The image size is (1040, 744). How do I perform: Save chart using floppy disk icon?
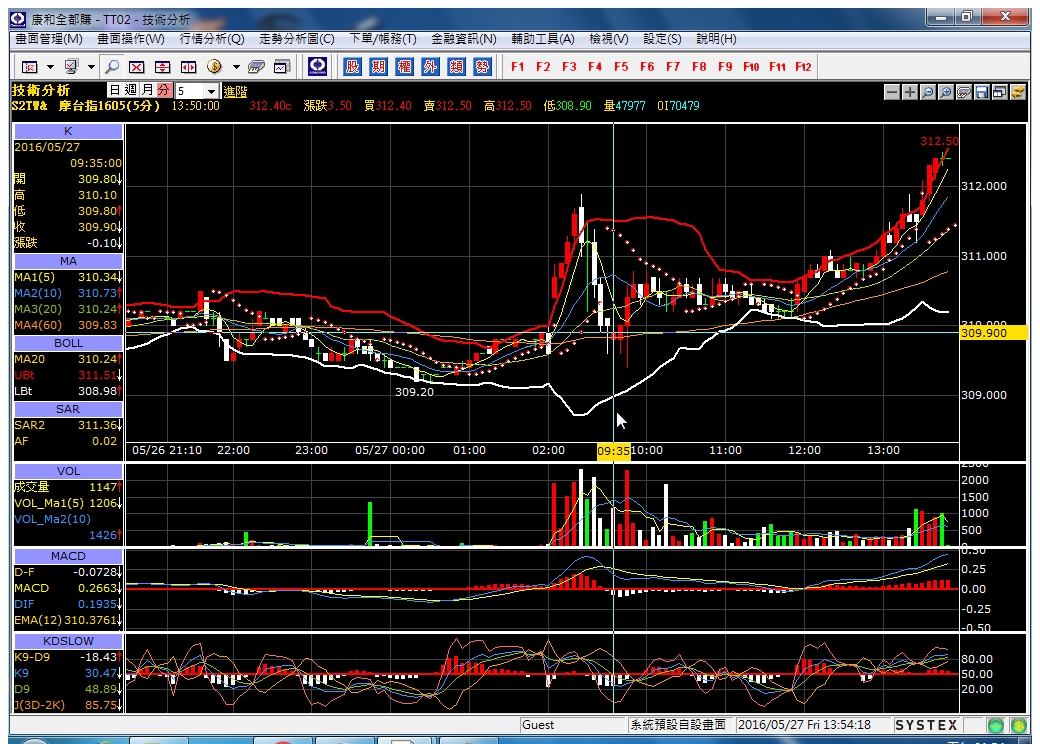coord(982,92)
